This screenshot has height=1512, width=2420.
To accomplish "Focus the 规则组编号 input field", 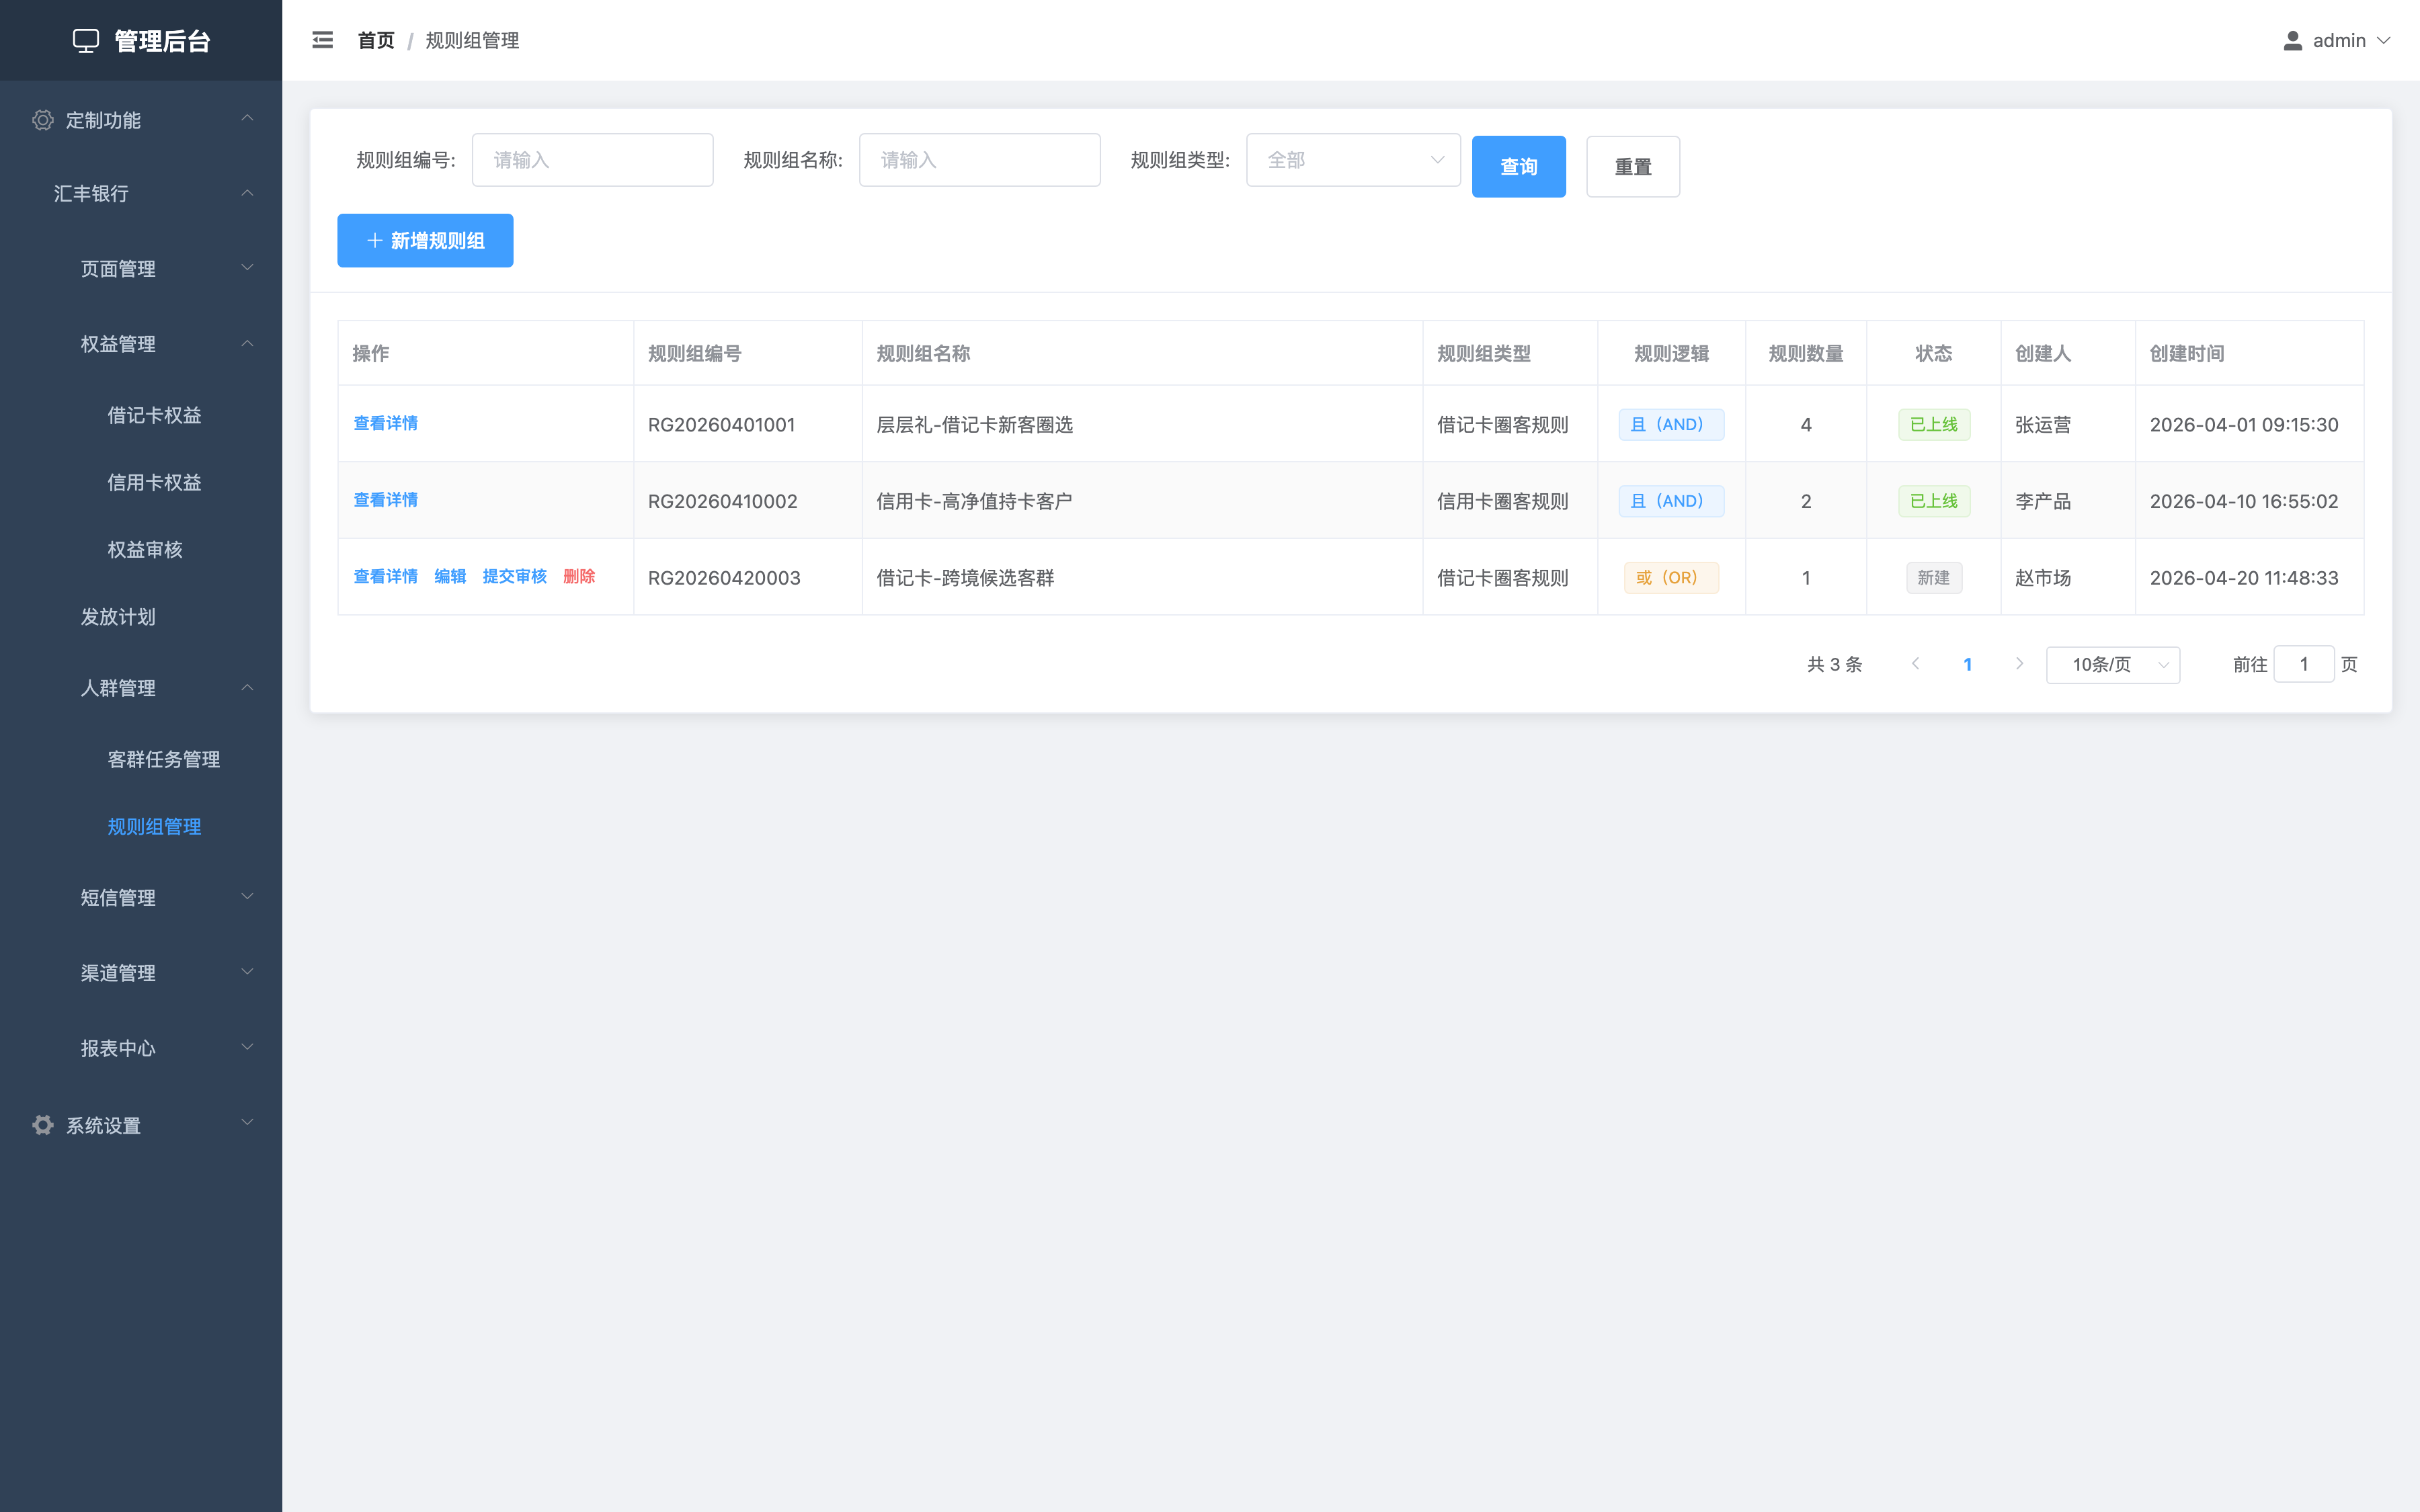I will (592, 160).
